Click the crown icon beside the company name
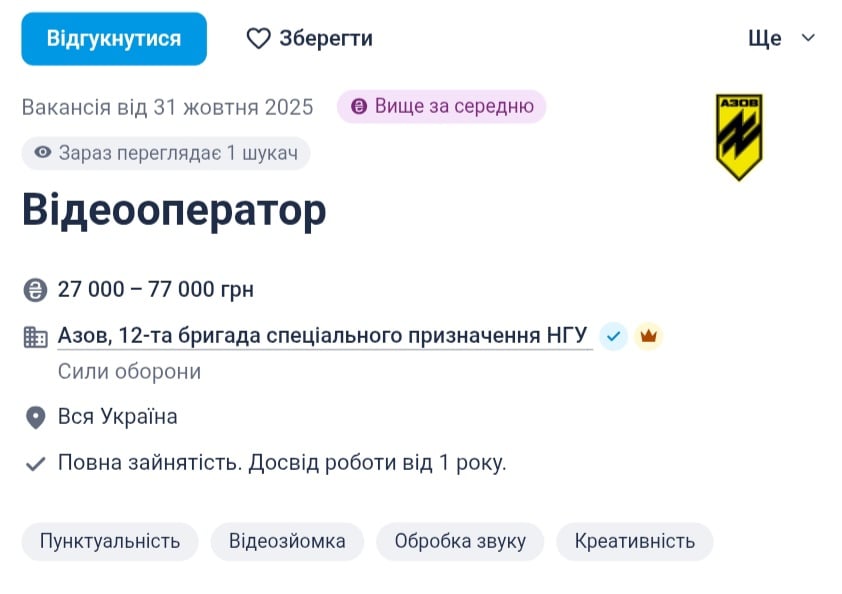Viewport: 842px width, 594px height. (650, 337)
